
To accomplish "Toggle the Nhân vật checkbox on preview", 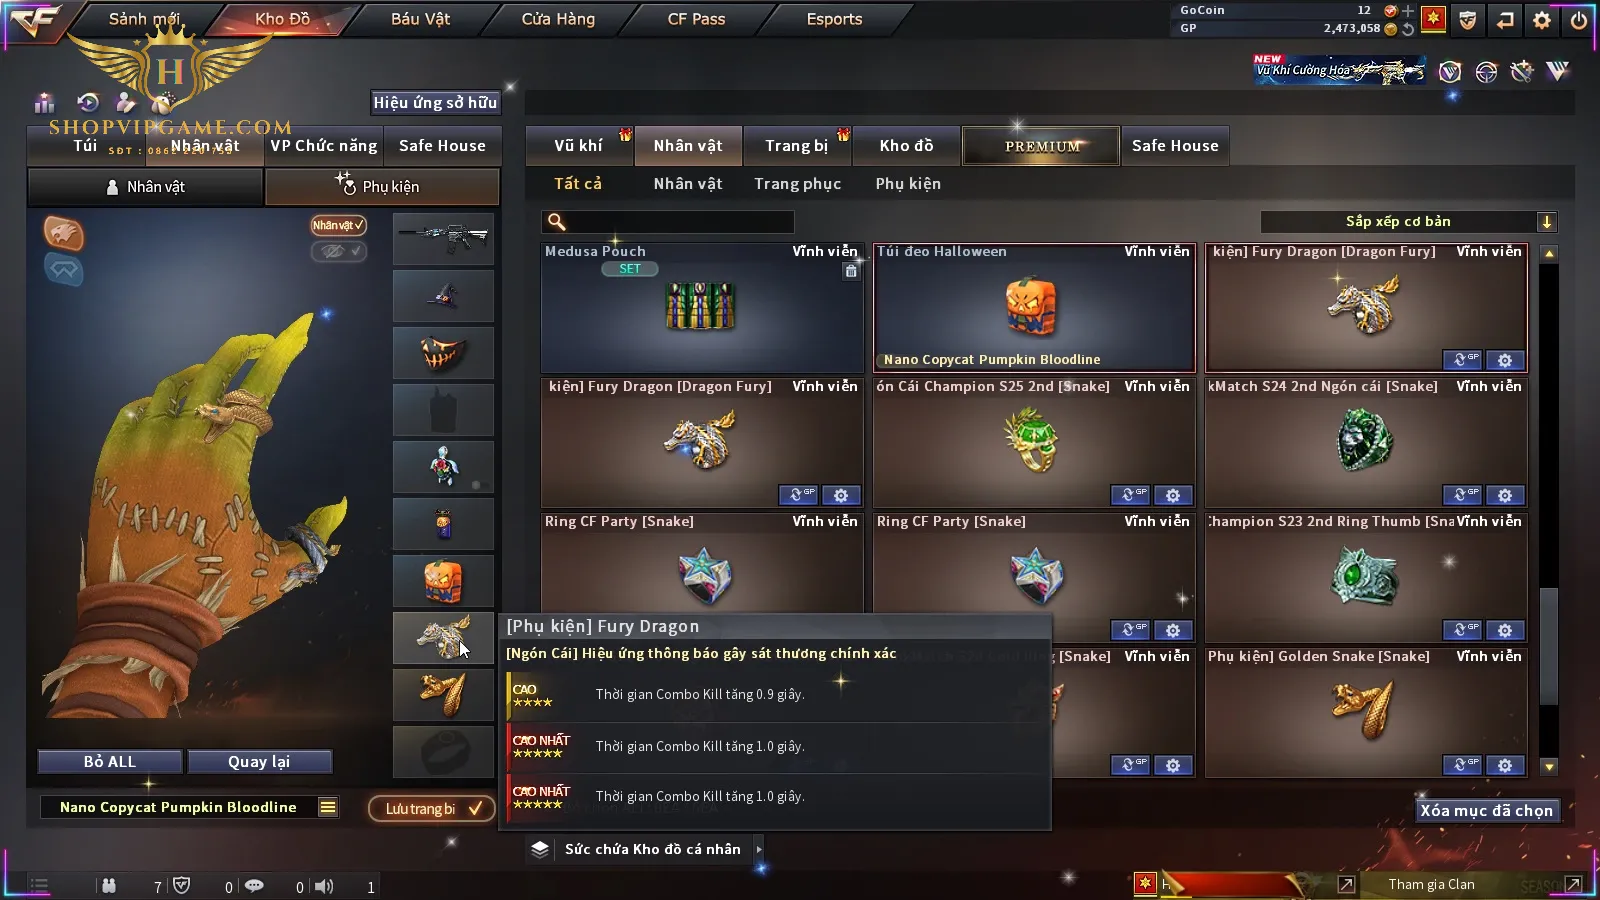I will click(338, 225).
